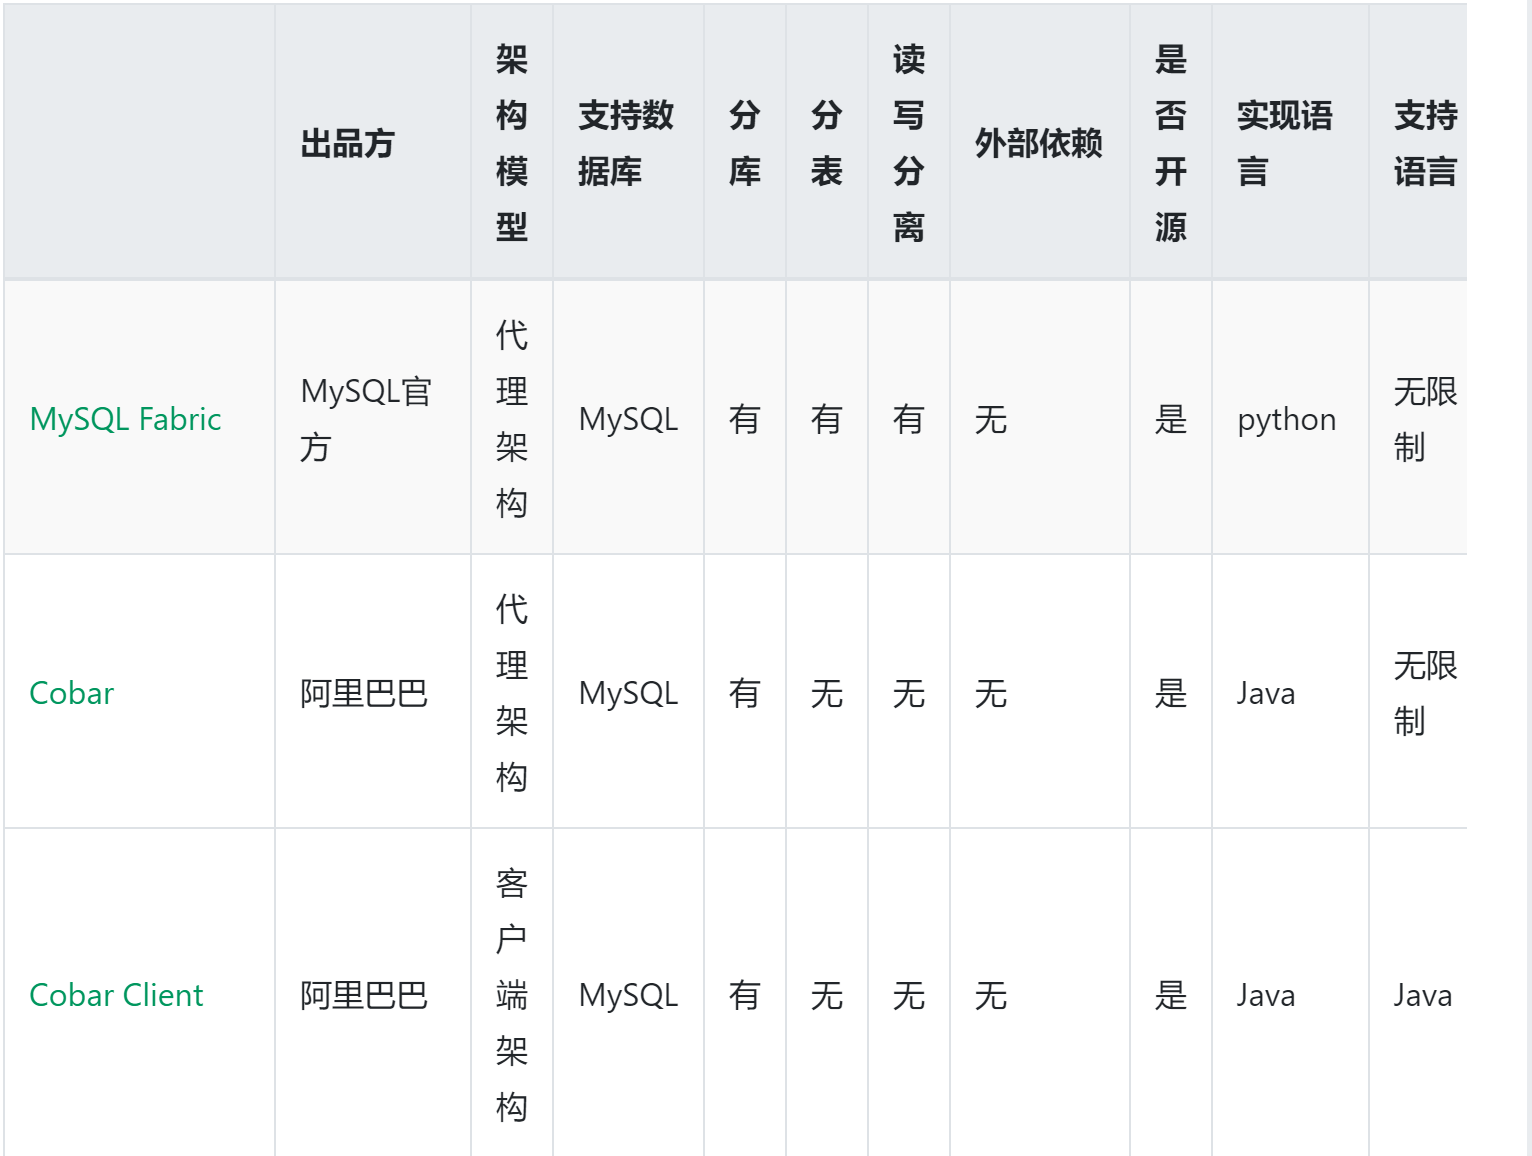The image size is (1532, 1156).
Task: Select MySQL database cell in Cobar Client row
Action: tap(629, 995)
